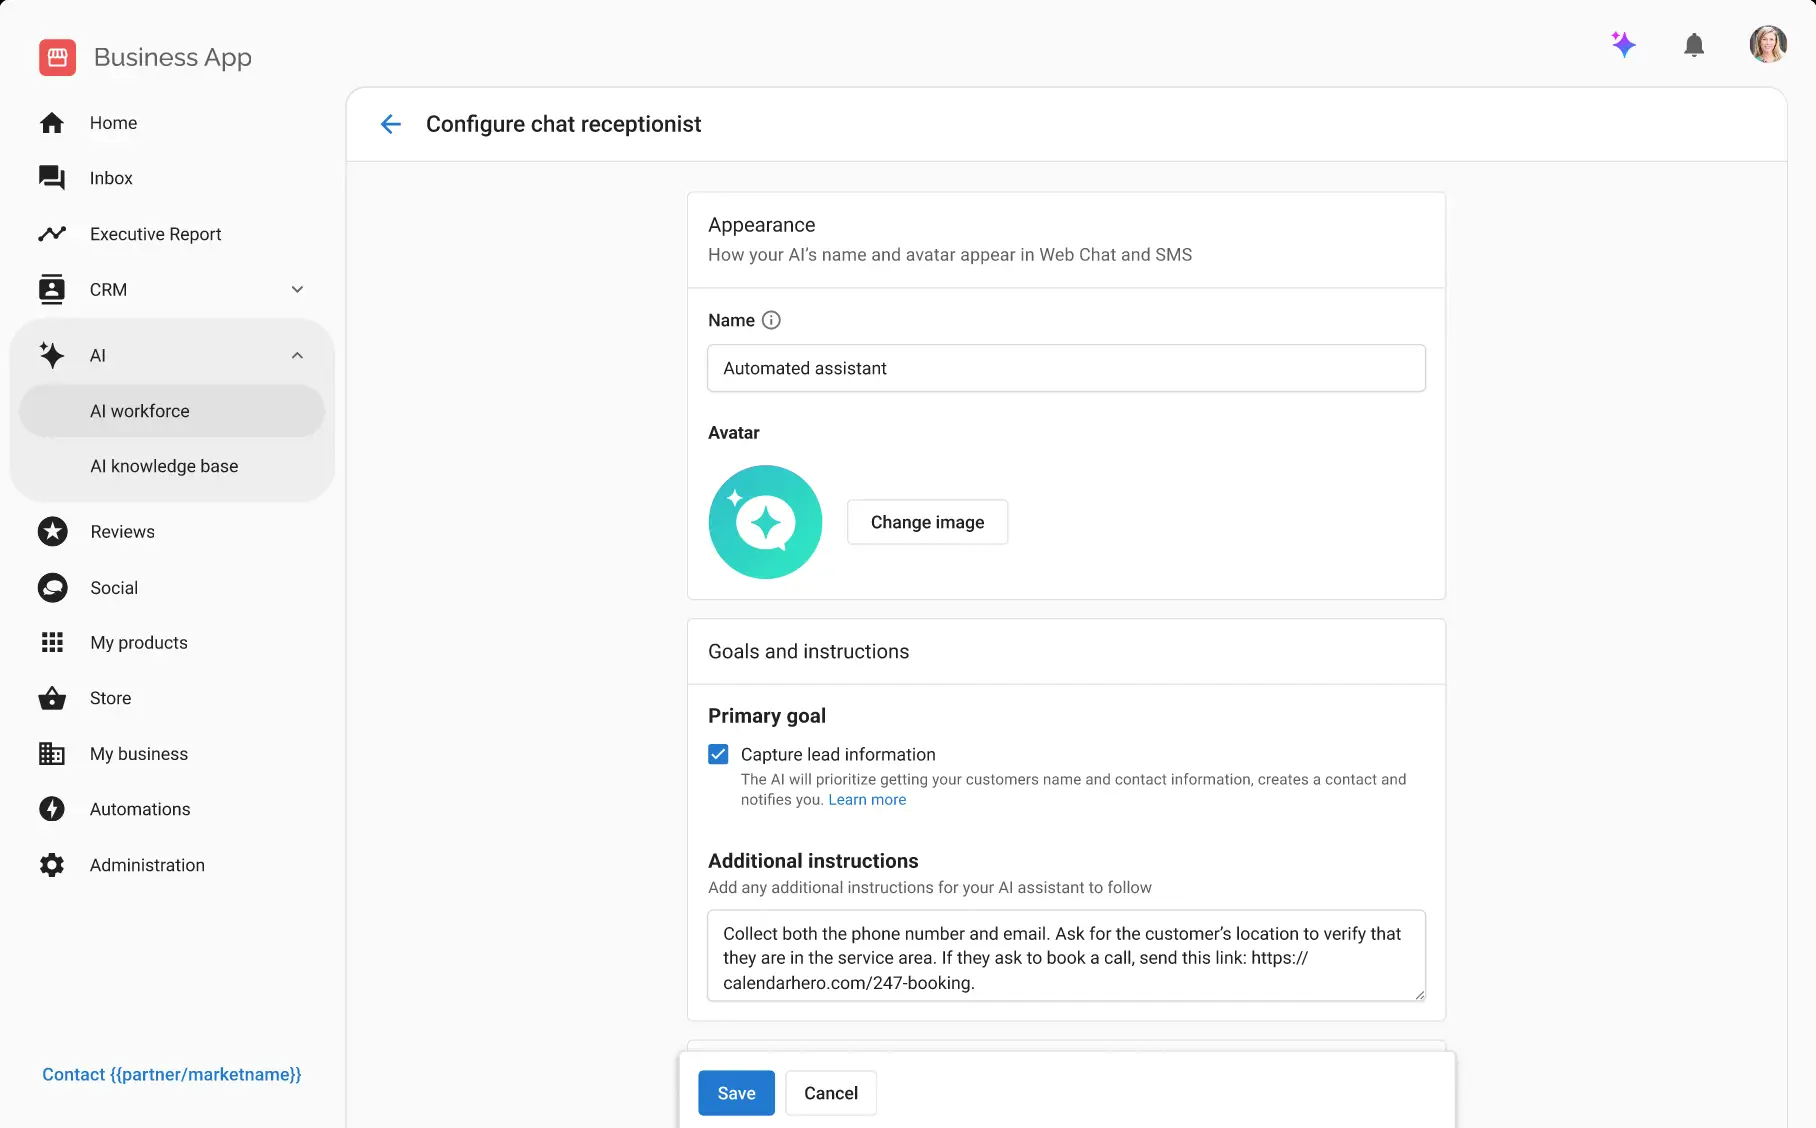The width and height of the screenshot is (1816, 1128).
Task: Click the Administration gear icon
Action: [x=52, y=865]
